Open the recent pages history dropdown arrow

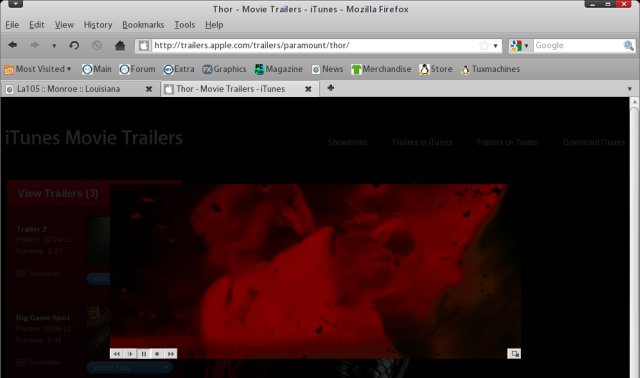(54, 46)
